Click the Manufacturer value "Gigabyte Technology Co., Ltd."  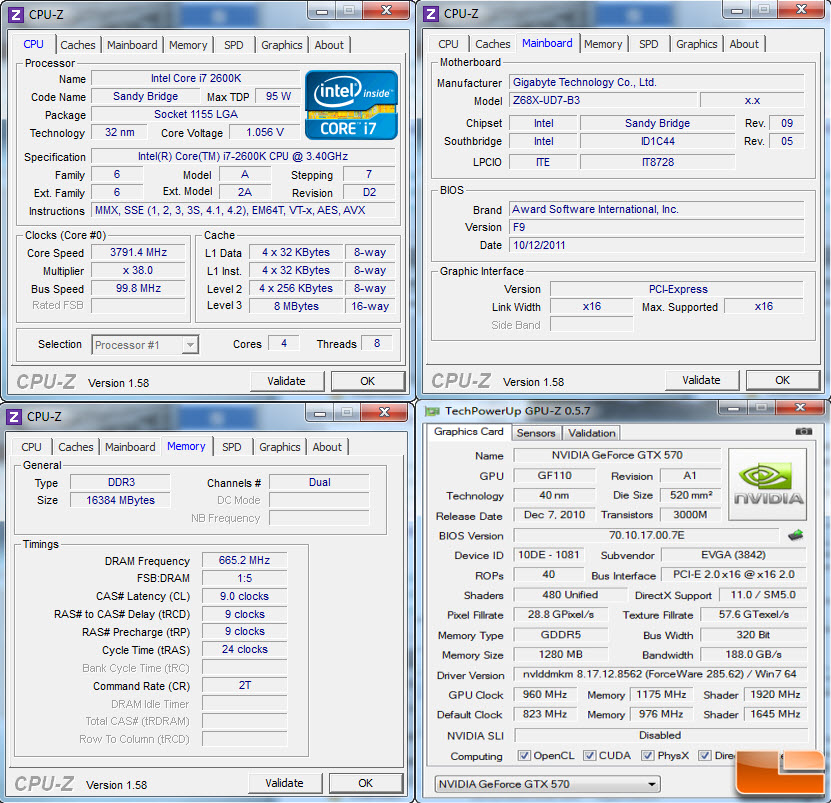tap(657, 82)
